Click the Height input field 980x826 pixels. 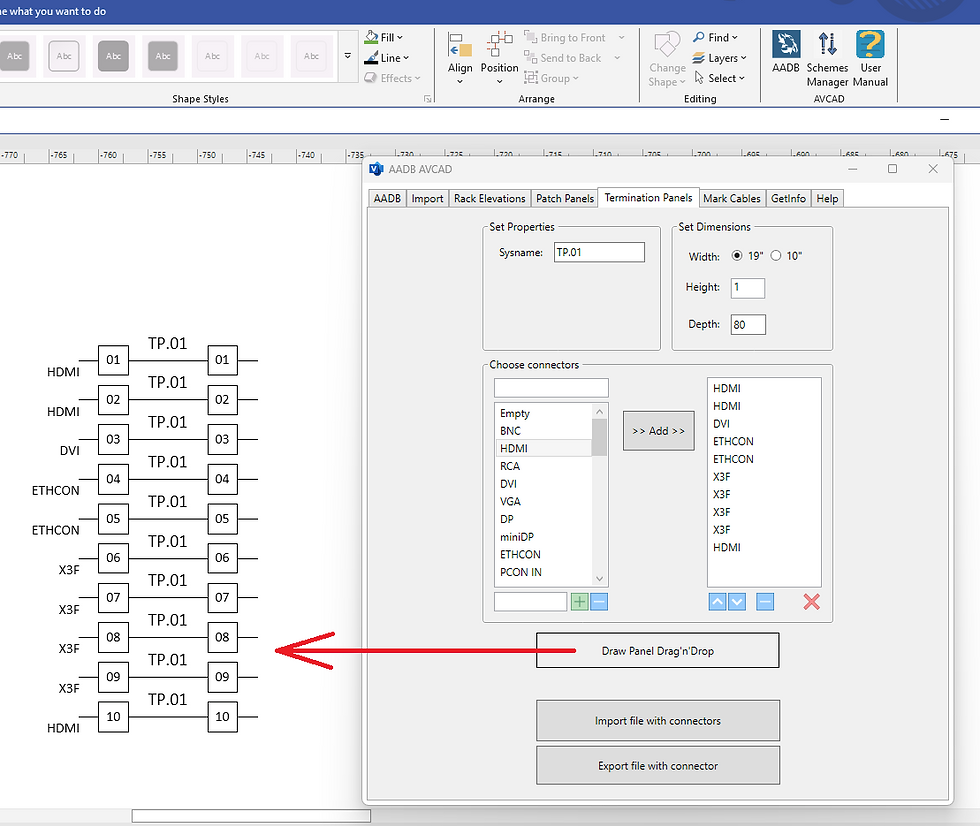748,287
